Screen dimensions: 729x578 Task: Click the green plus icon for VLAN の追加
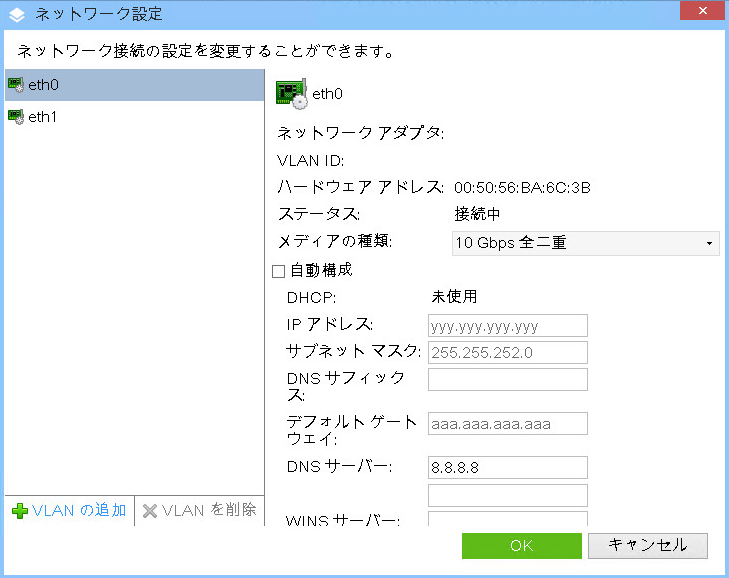point(19,511)
